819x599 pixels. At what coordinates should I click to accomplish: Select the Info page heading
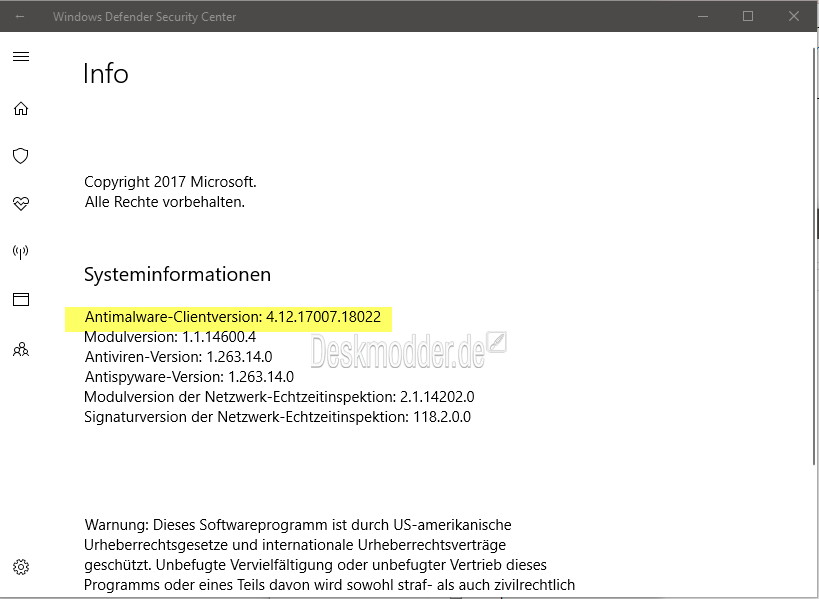click(106, 73)
